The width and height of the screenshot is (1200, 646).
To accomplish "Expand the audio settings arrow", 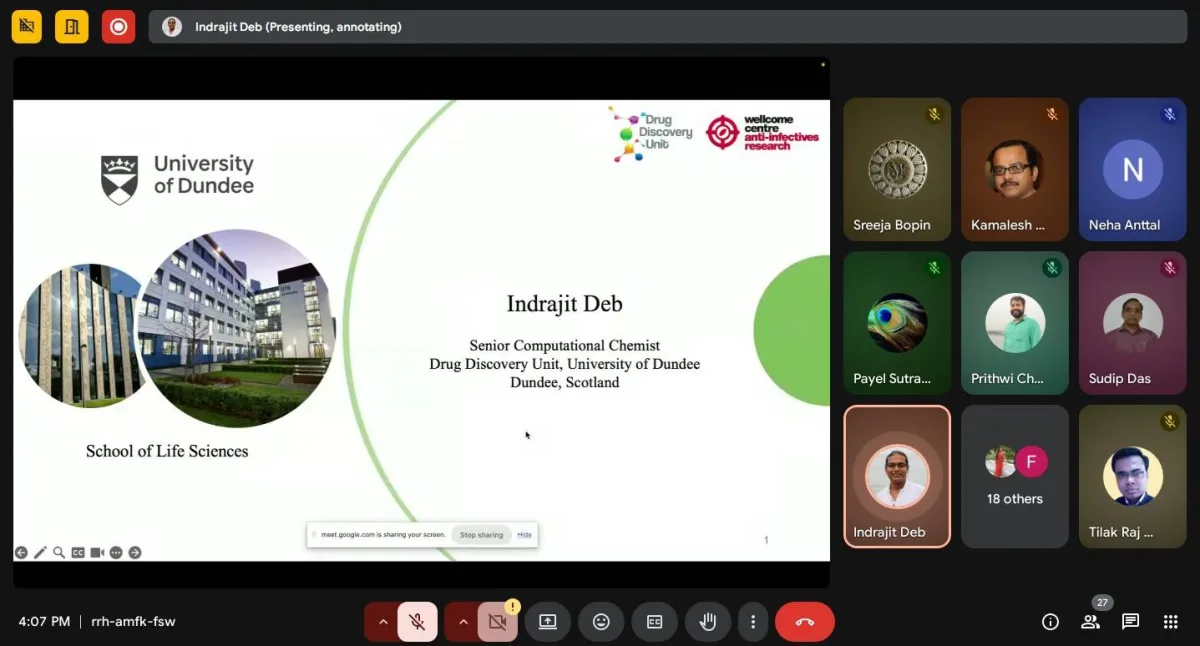I will click(382, 622).
